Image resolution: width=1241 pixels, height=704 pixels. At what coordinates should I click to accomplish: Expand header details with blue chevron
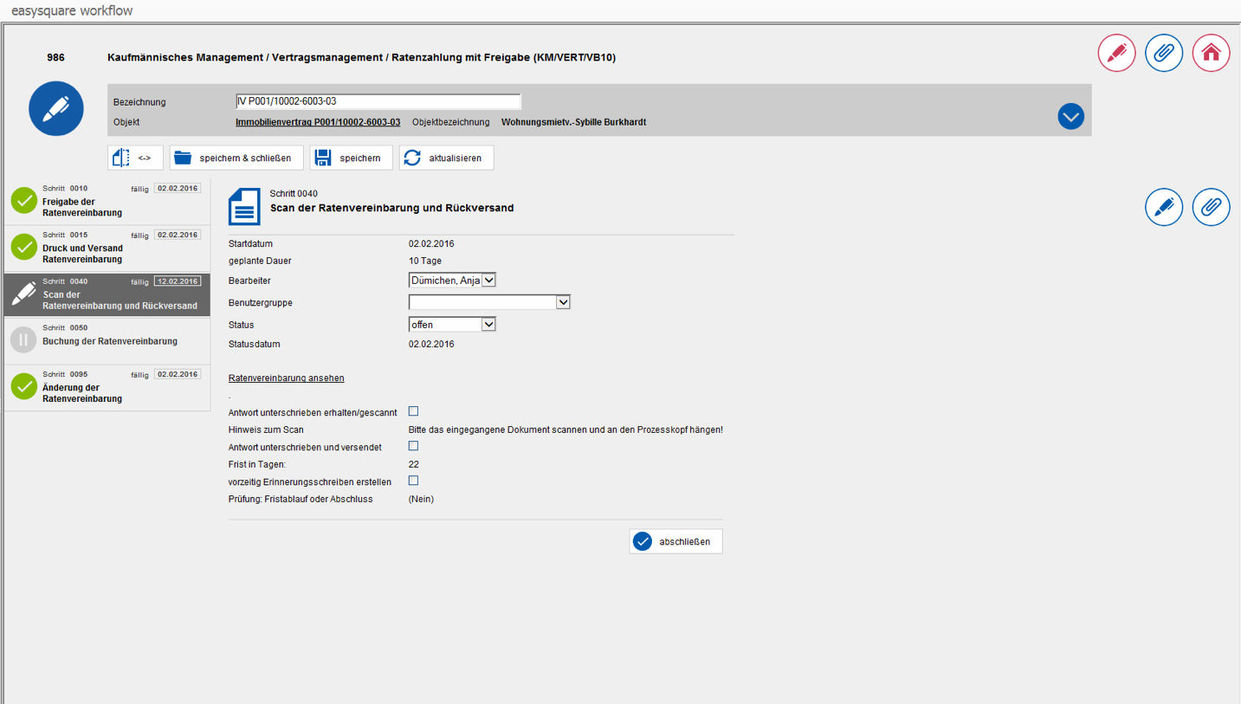(1070, 117)
